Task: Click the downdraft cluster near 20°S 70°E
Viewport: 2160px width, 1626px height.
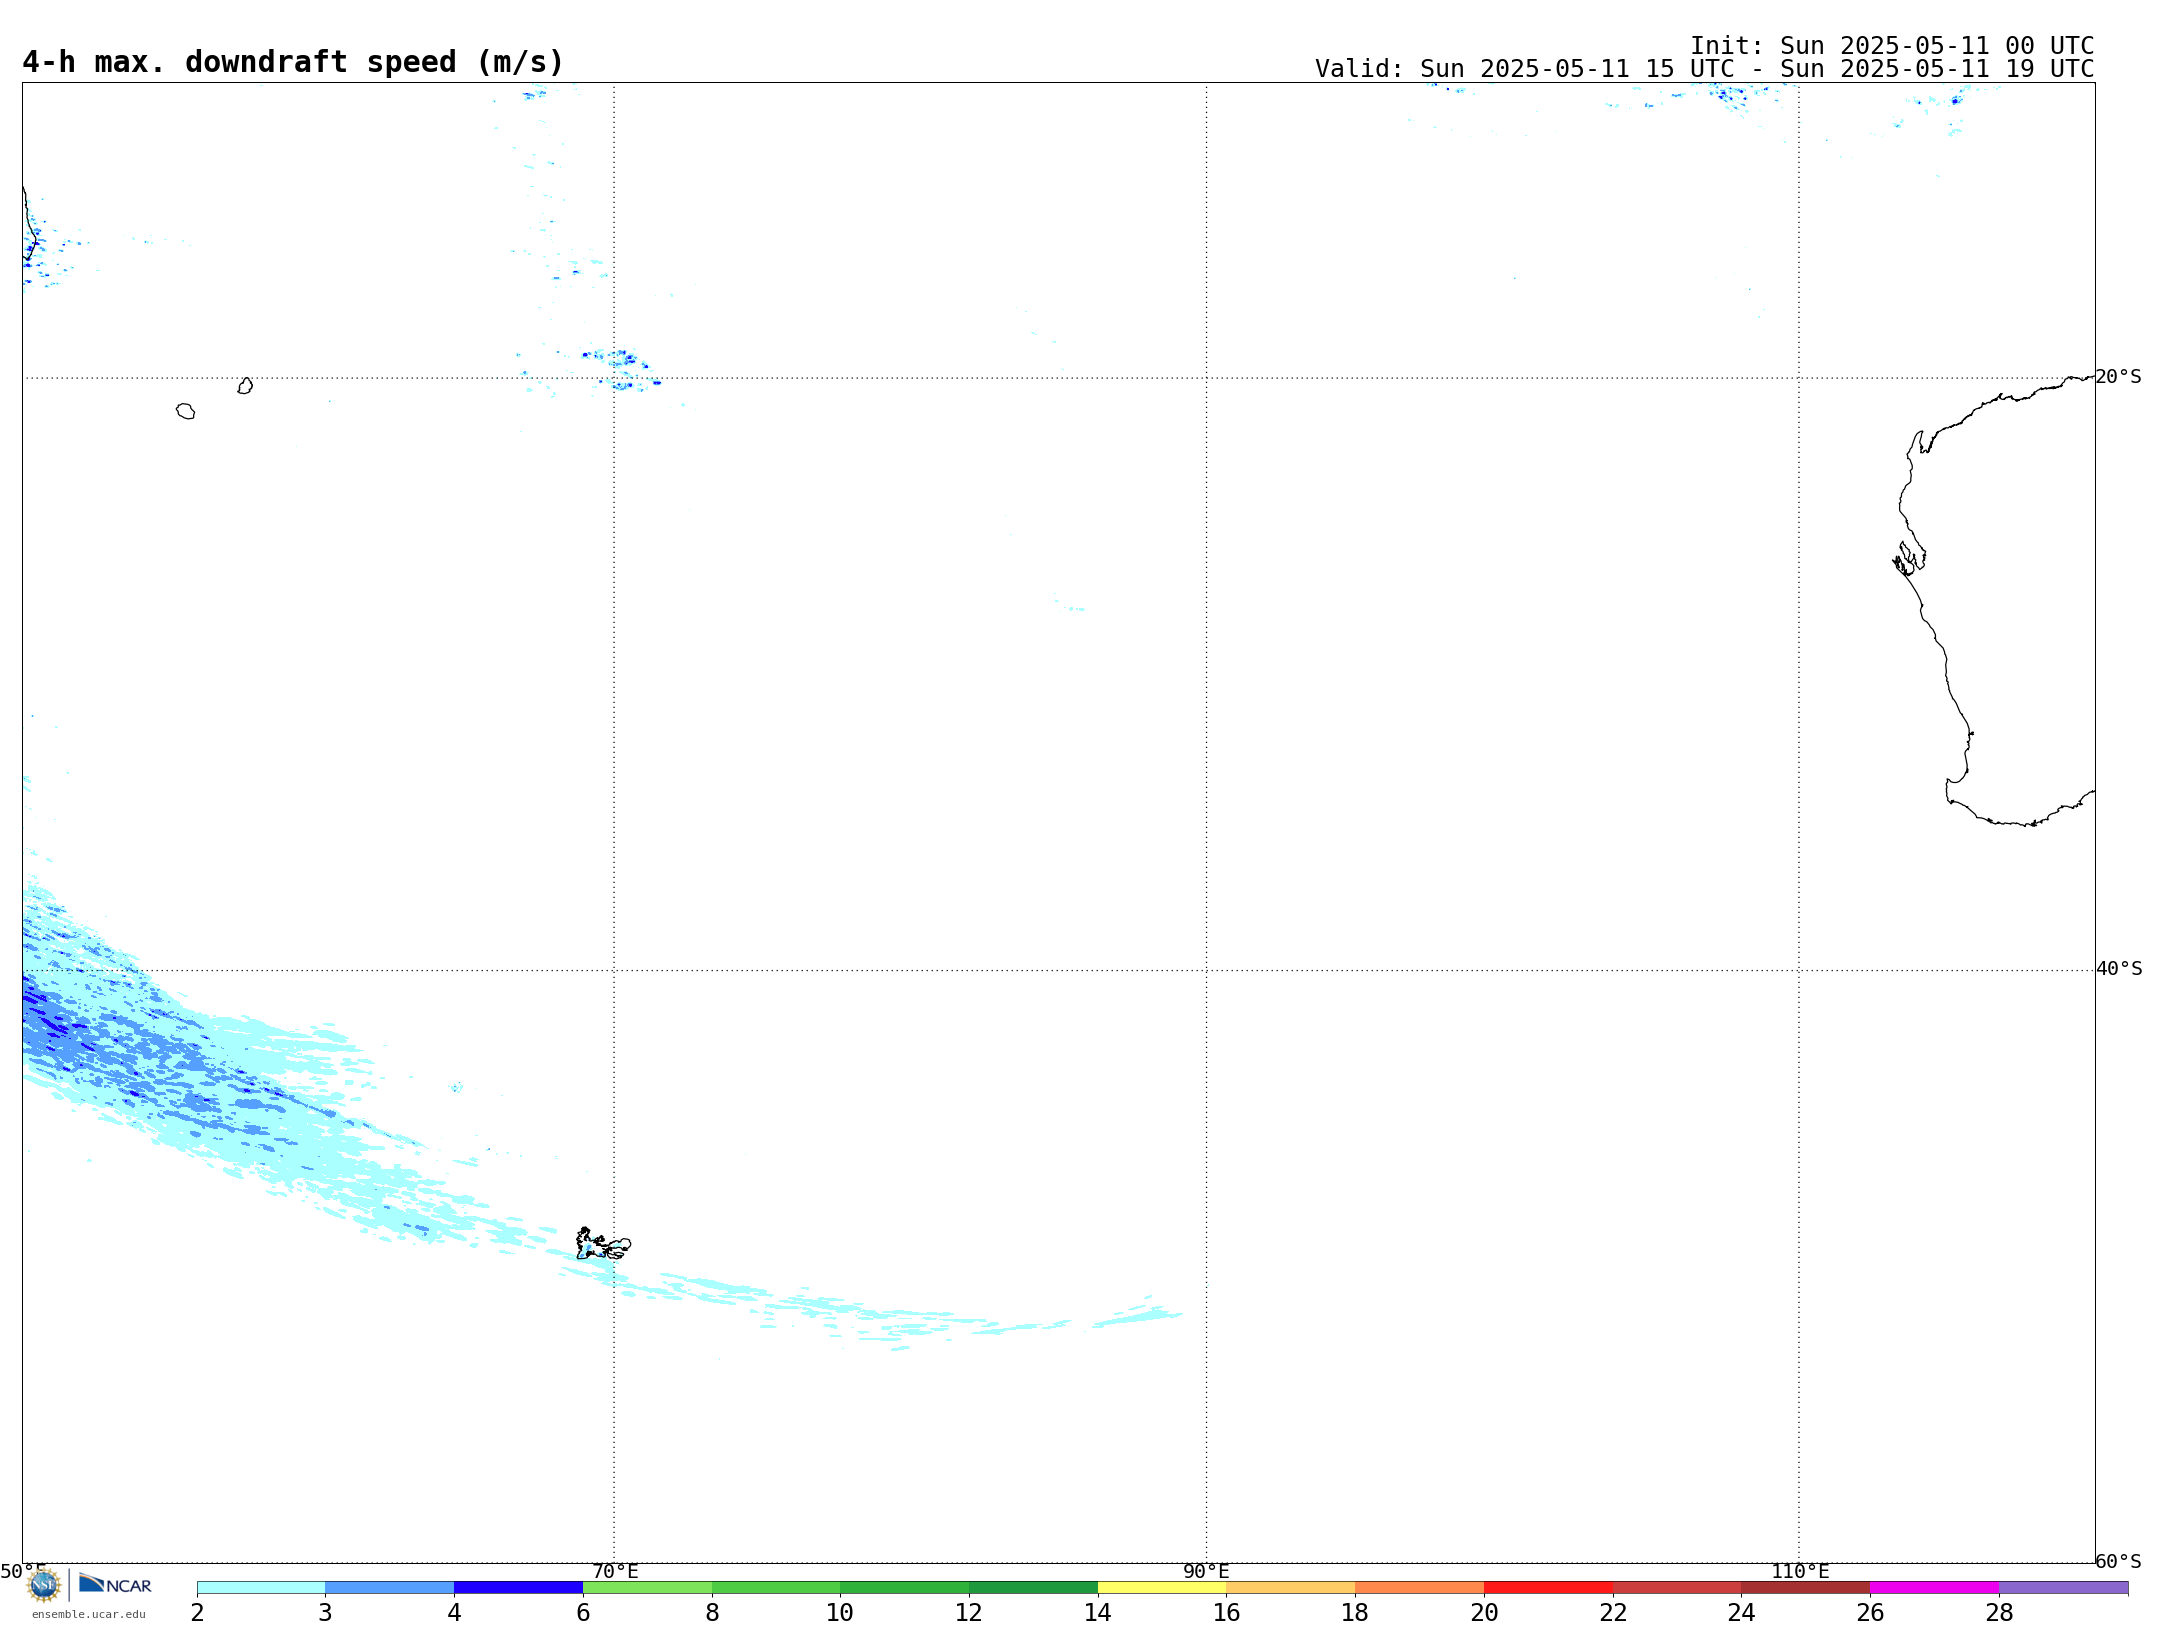Action: tap(620, 368)
